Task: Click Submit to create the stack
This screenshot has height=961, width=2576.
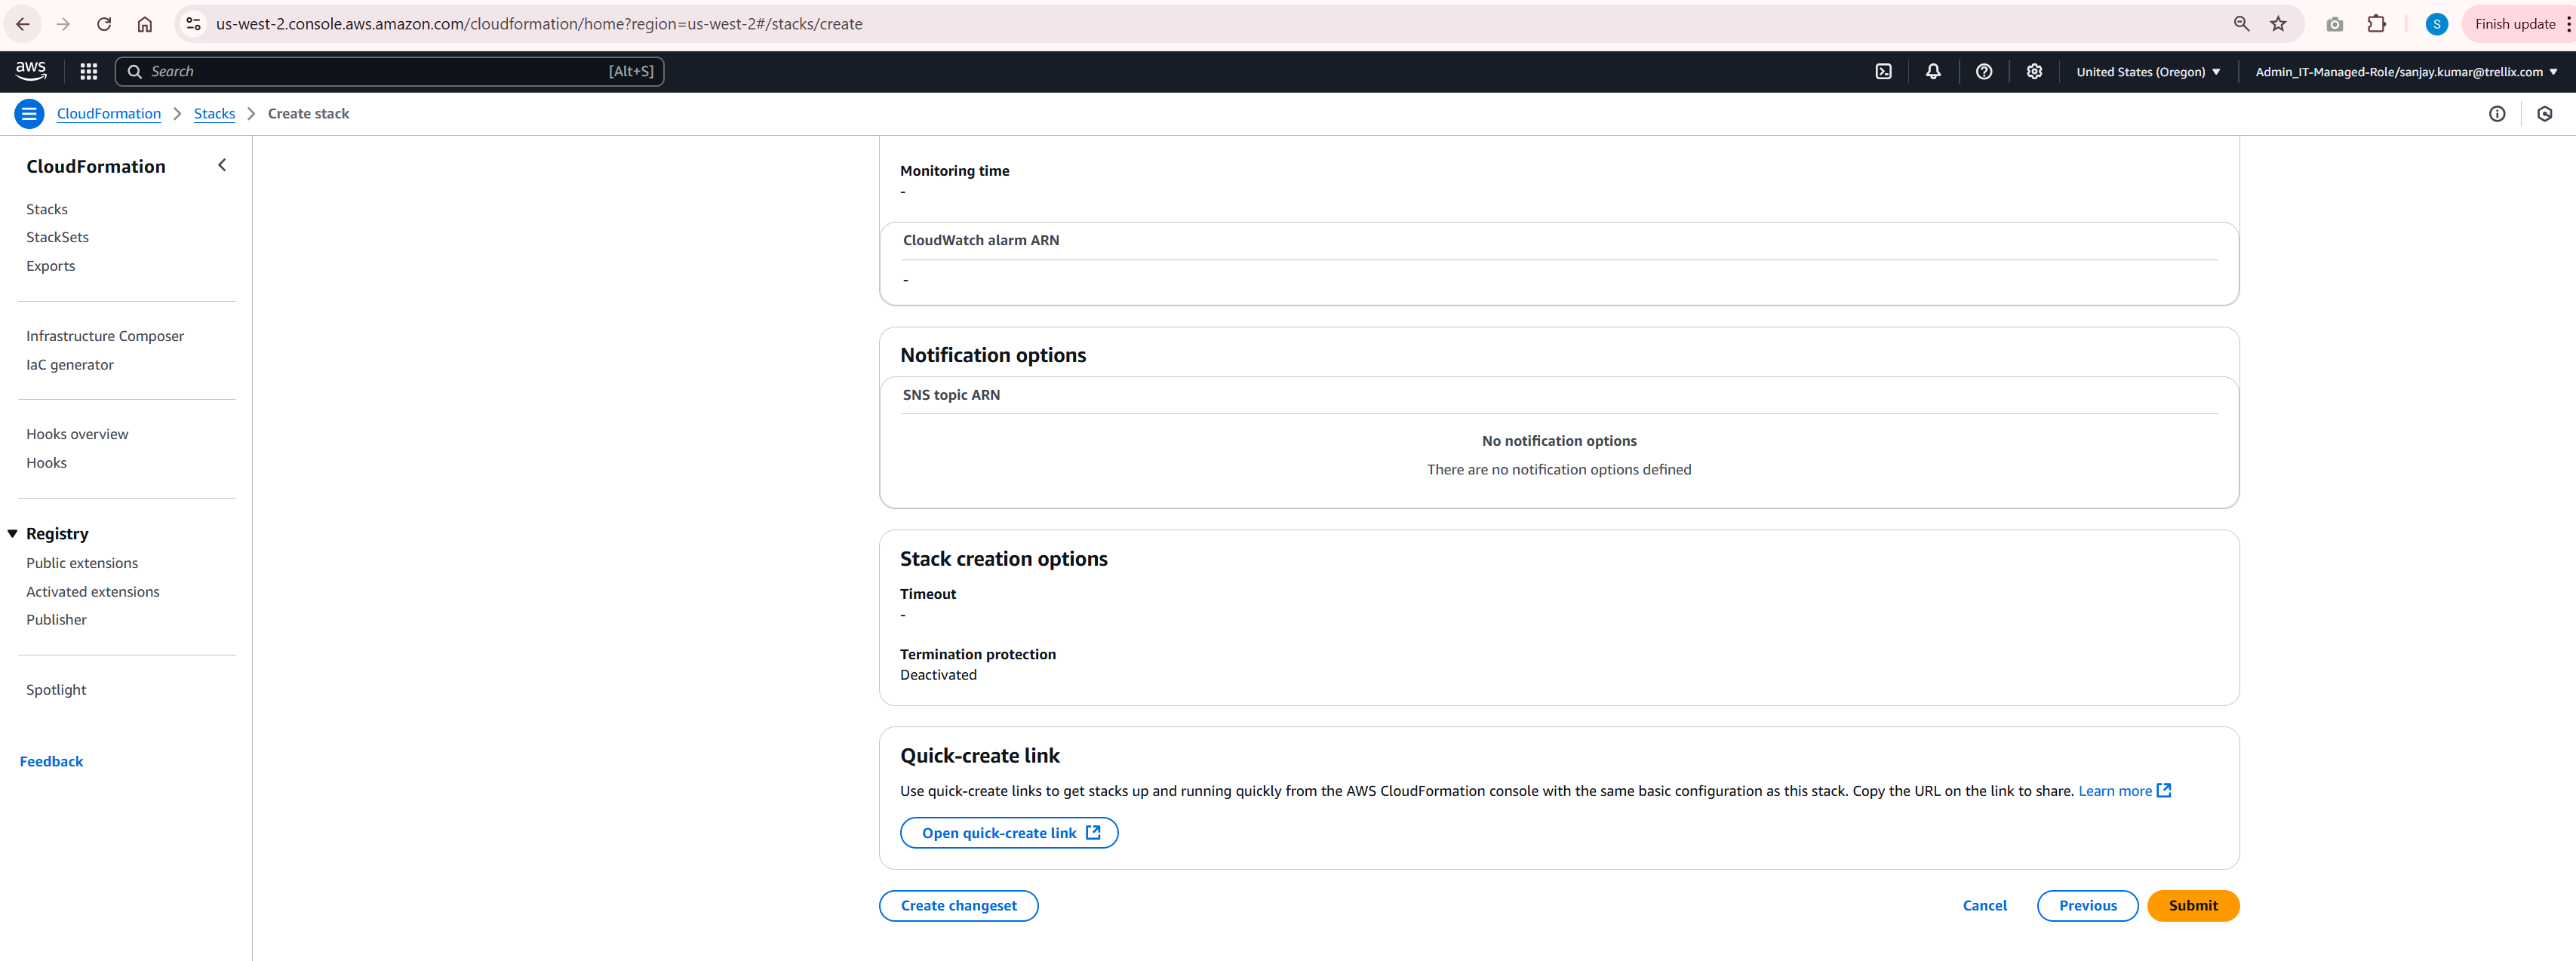Action: coord(2193,905)
